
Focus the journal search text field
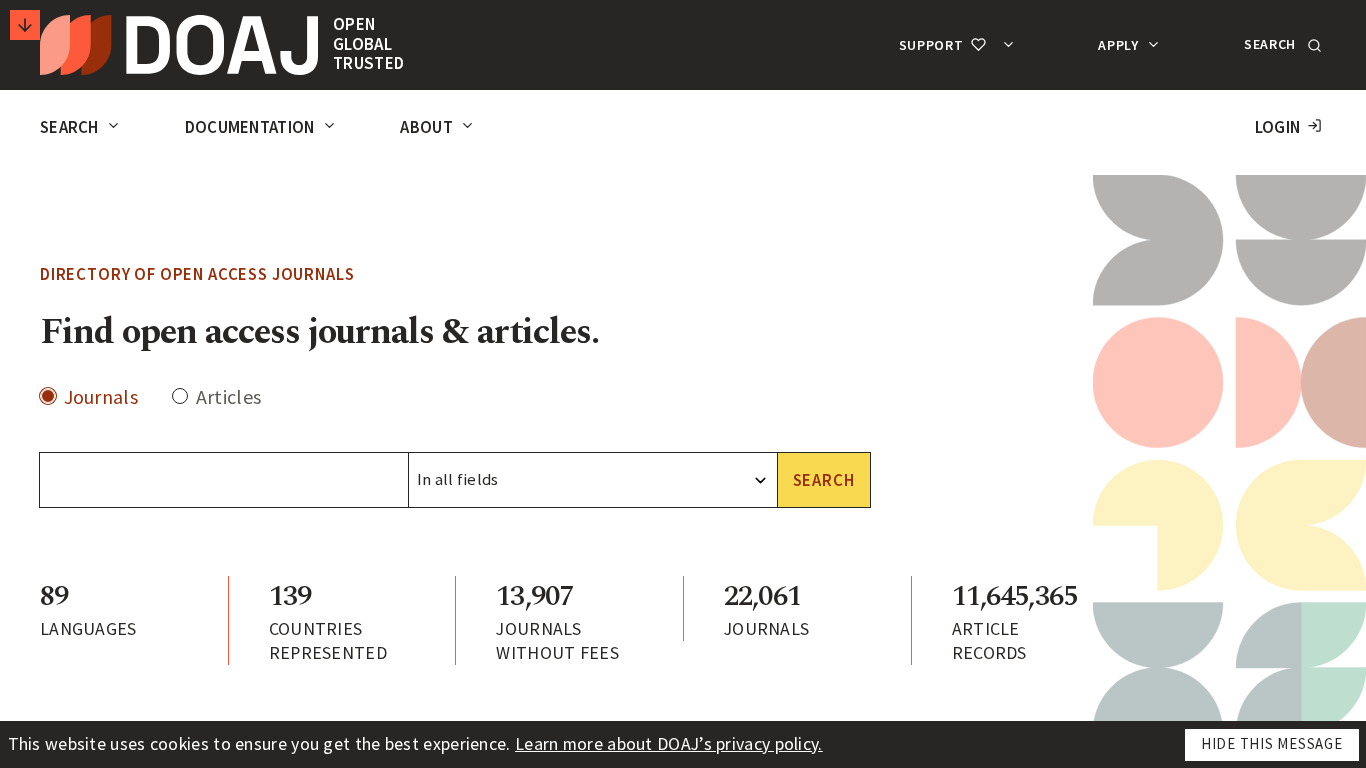[224, 480]
